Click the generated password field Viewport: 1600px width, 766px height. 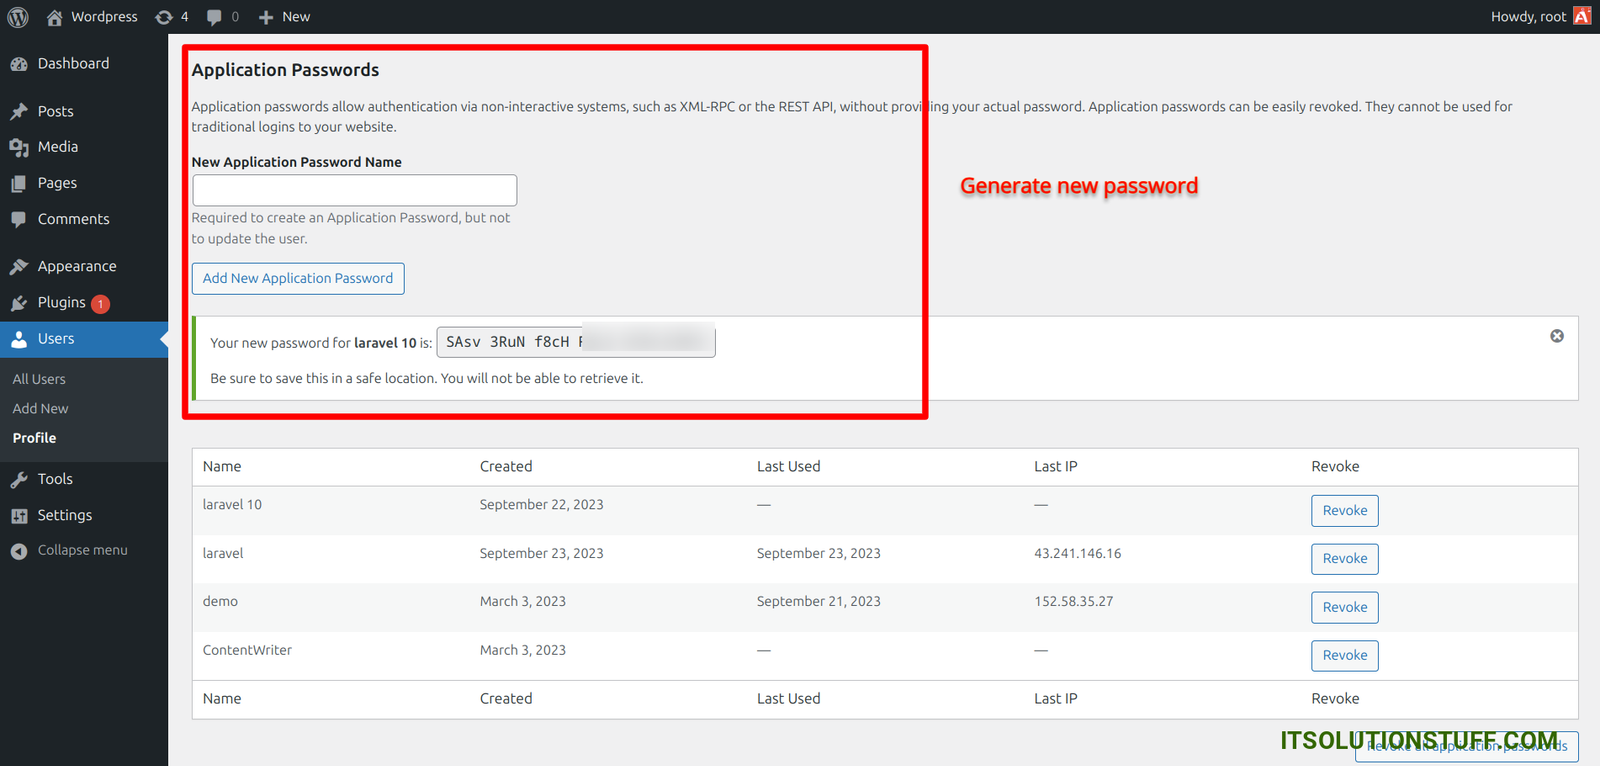pos(575,342)
